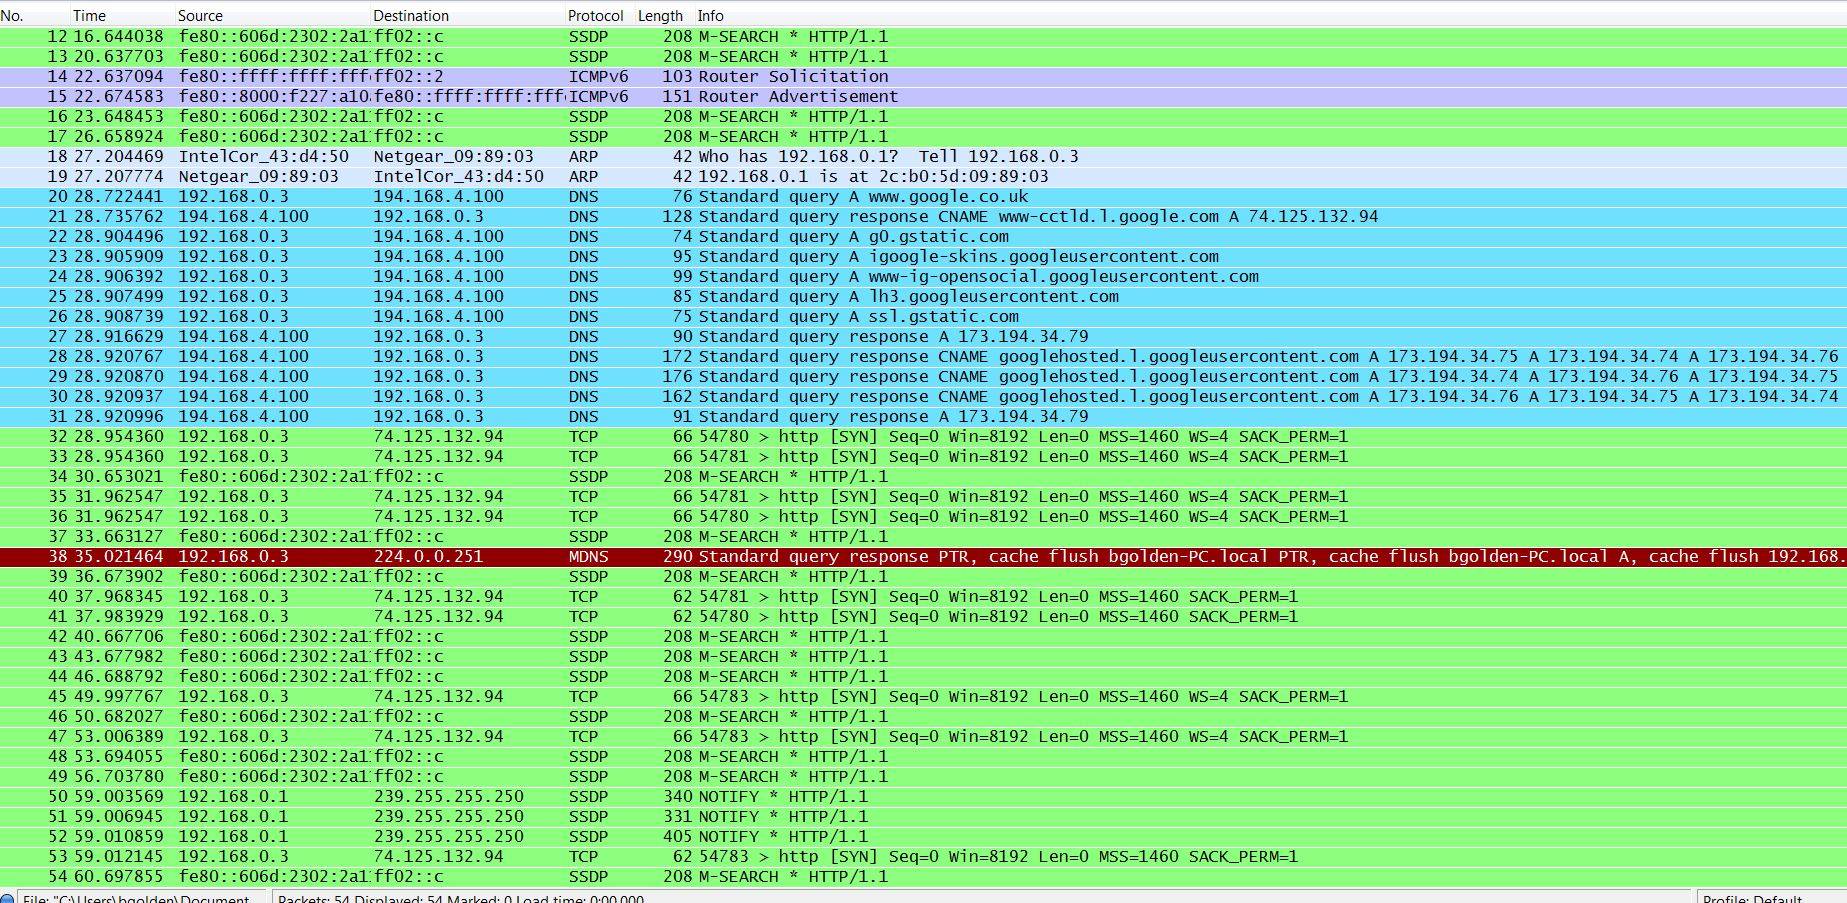1847x903 pixels.
Task: Click the Source column header
Action: pos(200,16)
